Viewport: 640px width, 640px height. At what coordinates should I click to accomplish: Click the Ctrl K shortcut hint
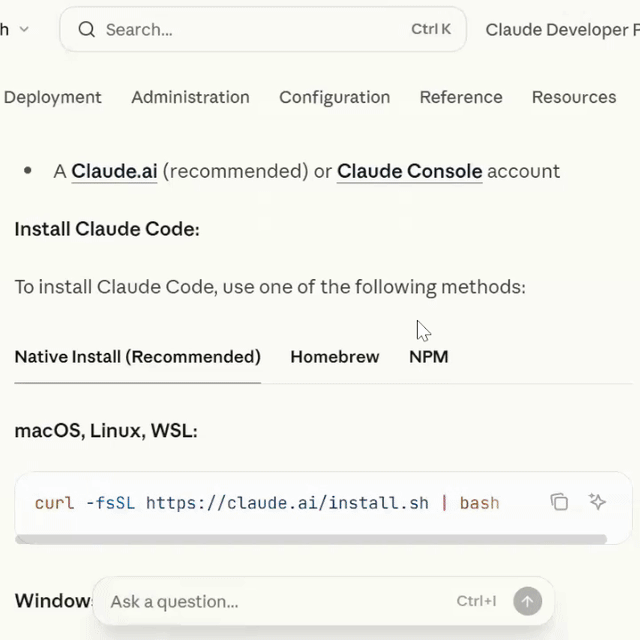431,29
